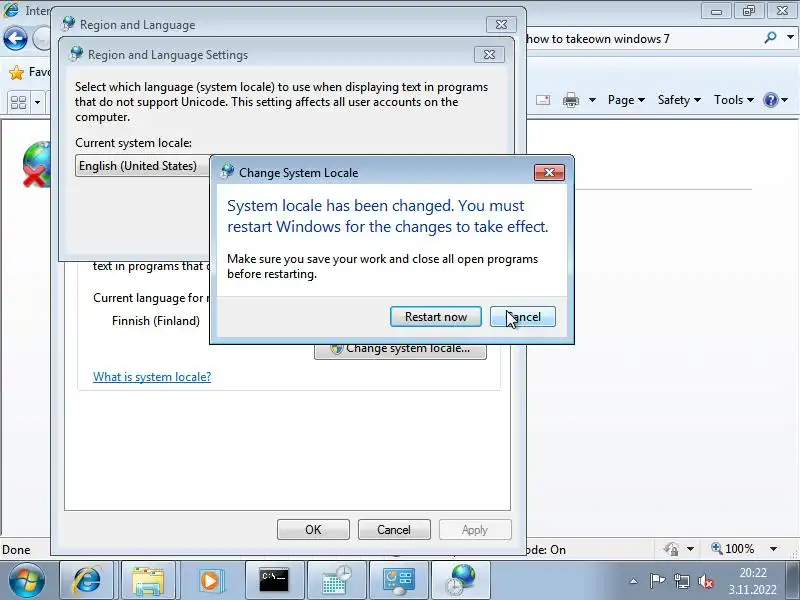Open zoom level 100% control
This screenshot has height=600, width=800.
[733, 549]
